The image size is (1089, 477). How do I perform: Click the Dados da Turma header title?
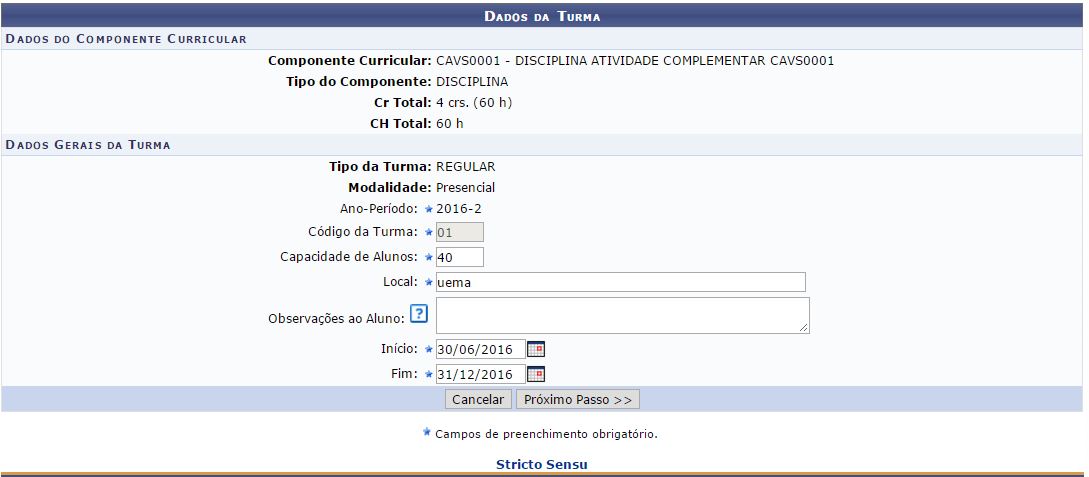point(542,17)
